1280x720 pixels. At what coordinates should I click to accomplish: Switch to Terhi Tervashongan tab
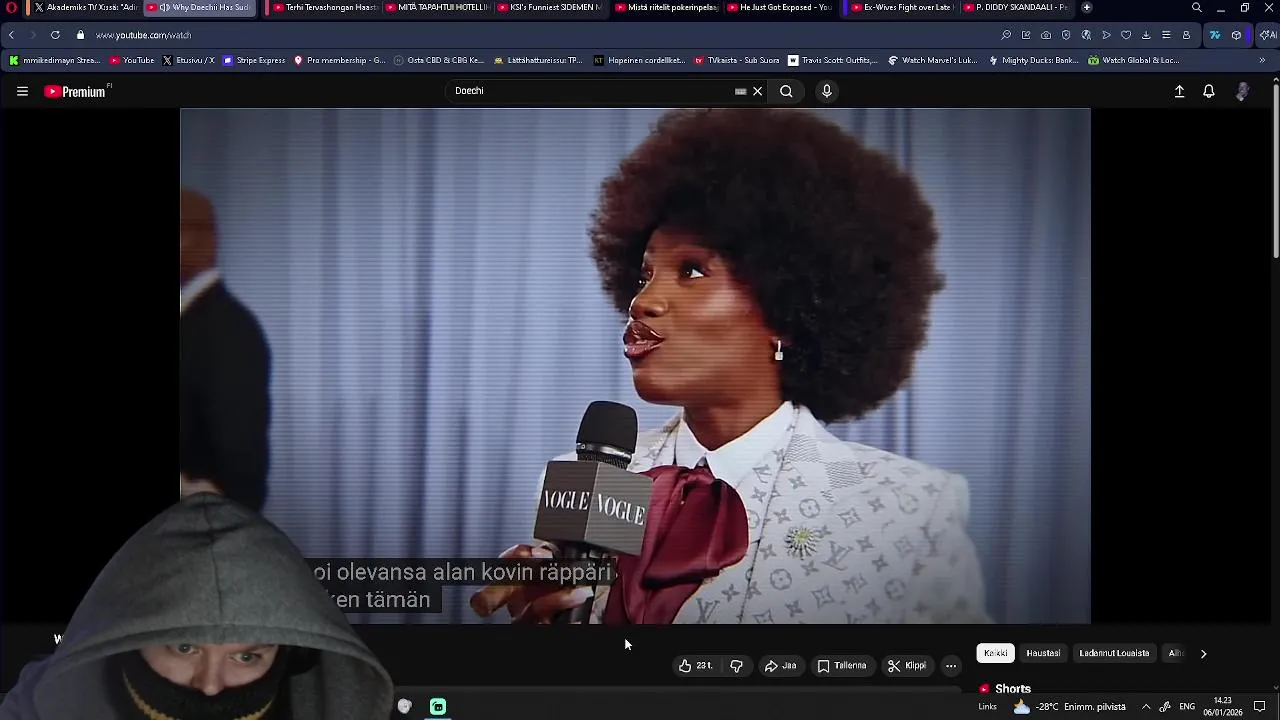pos(323,7)
